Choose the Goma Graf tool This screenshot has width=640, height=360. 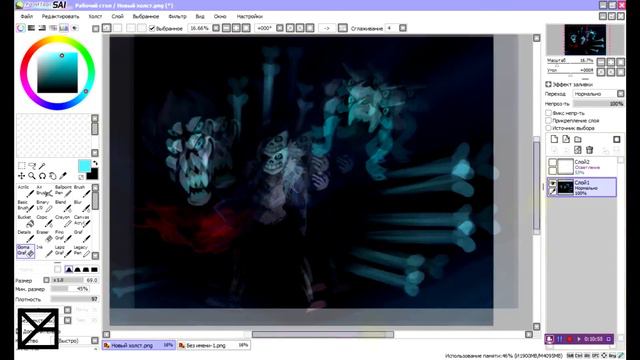pos(25,251)
